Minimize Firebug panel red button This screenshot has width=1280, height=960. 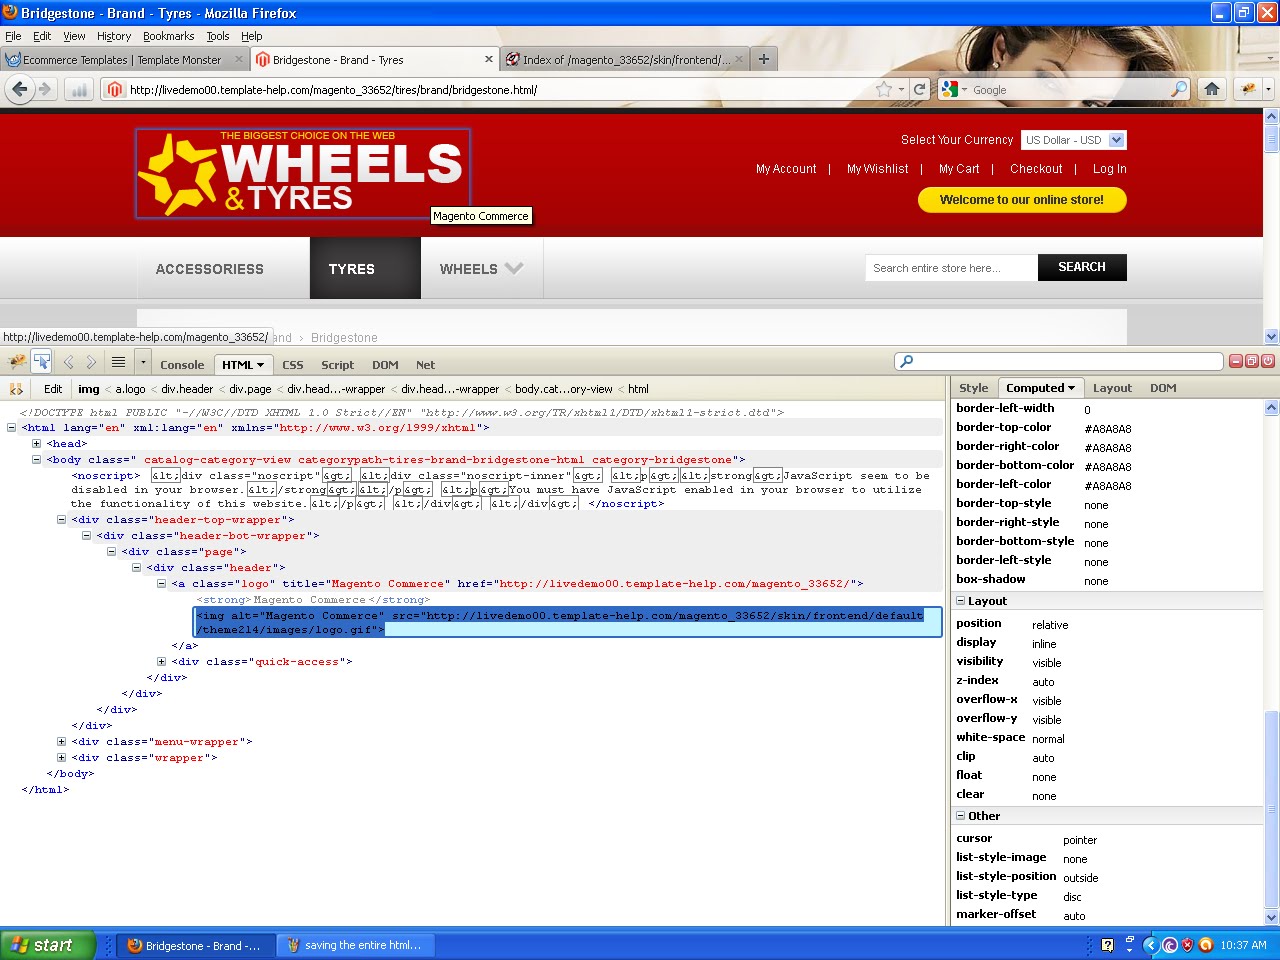[x=1236, y=361]
